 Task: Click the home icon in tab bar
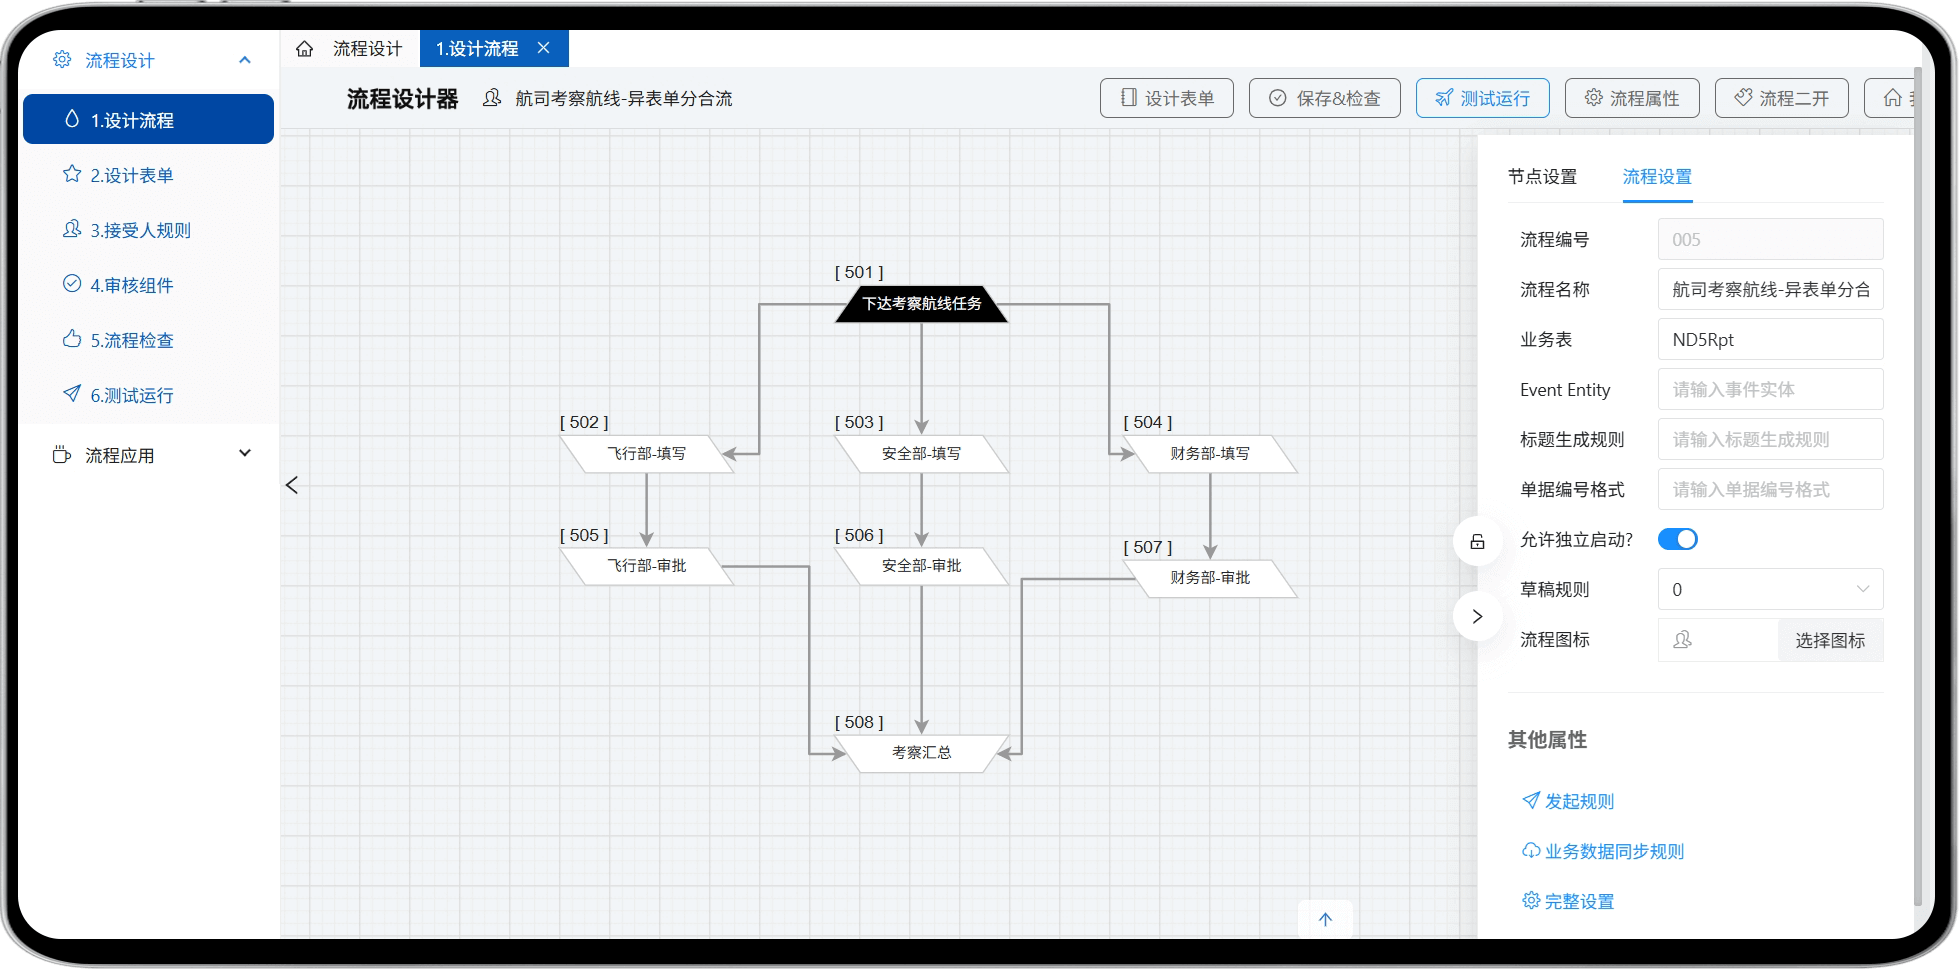[x=305, y=49]
